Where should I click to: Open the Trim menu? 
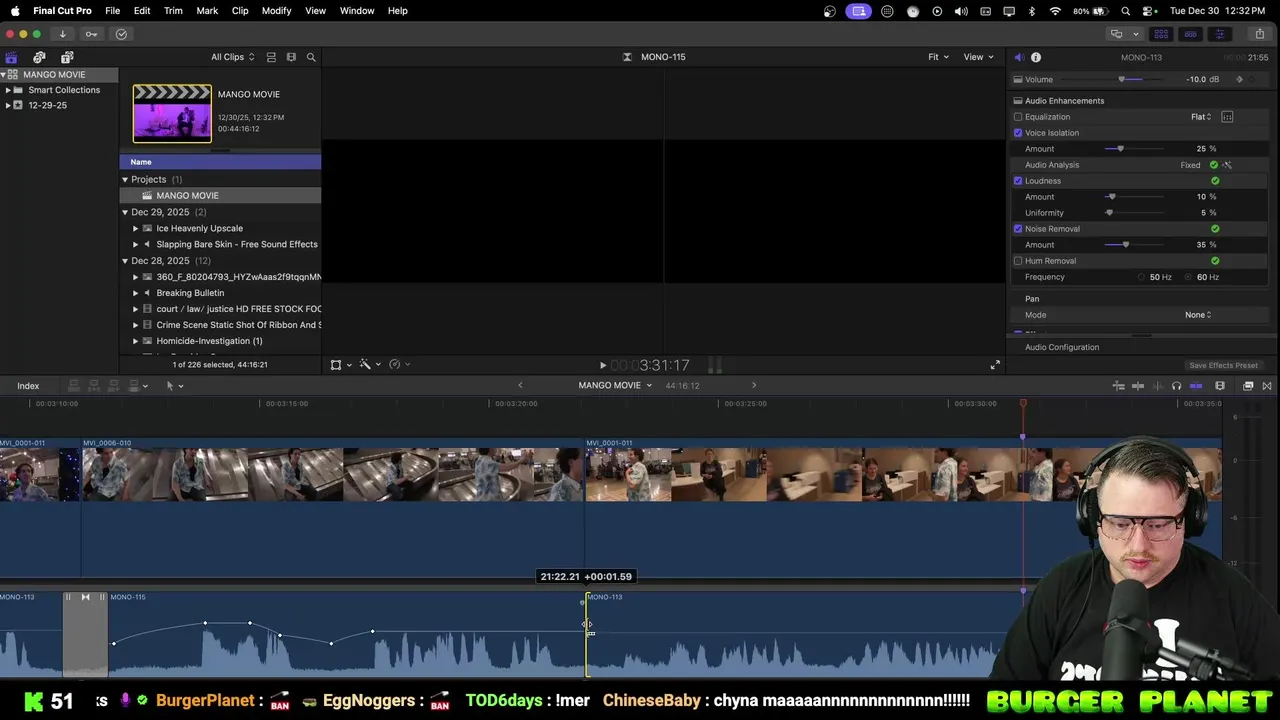[x=173, y=11]
